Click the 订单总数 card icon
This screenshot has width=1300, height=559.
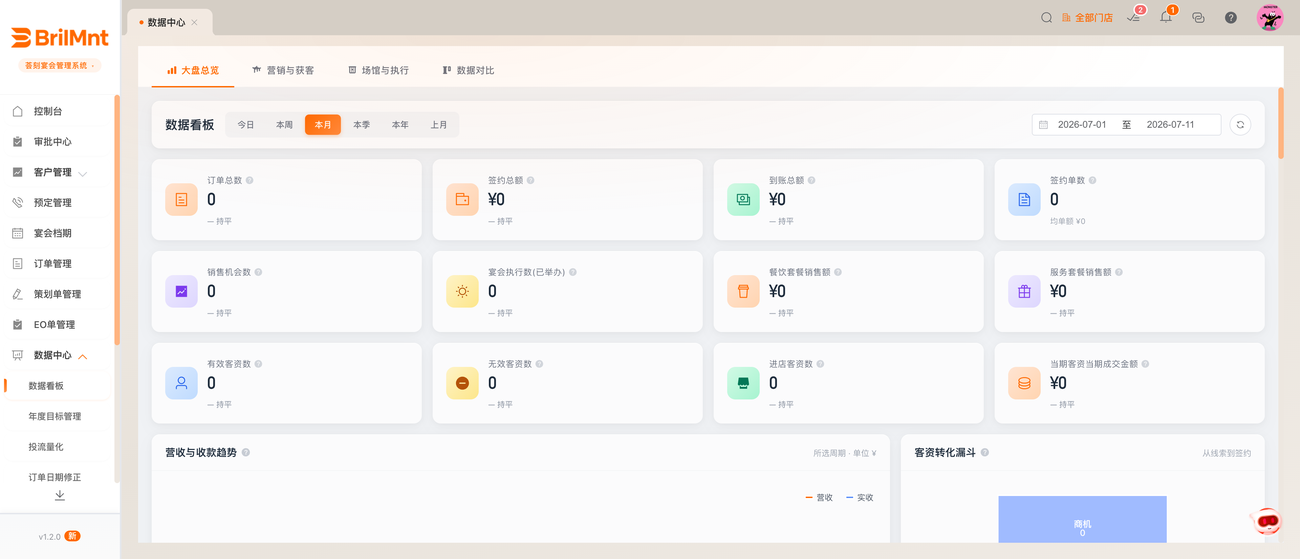(181, 200)
